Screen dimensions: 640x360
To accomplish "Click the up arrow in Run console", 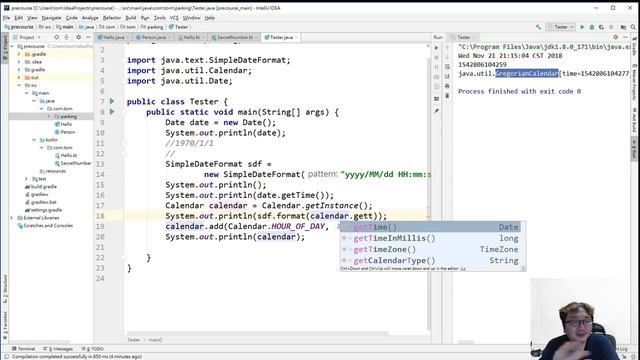I will [447, 48].
